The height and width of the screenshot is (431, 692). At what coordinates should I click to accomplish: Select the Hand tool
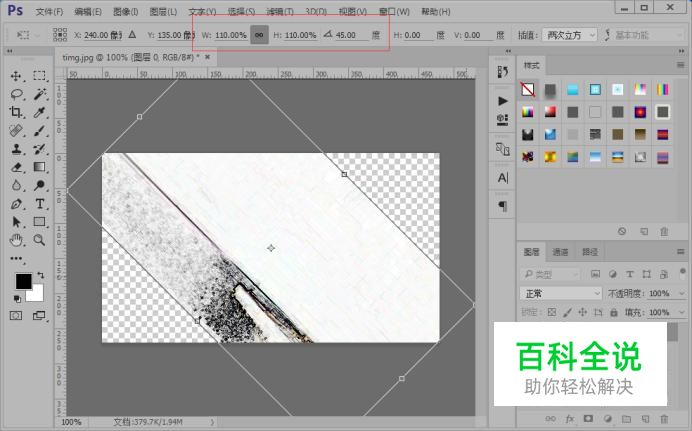pos(16,240)
